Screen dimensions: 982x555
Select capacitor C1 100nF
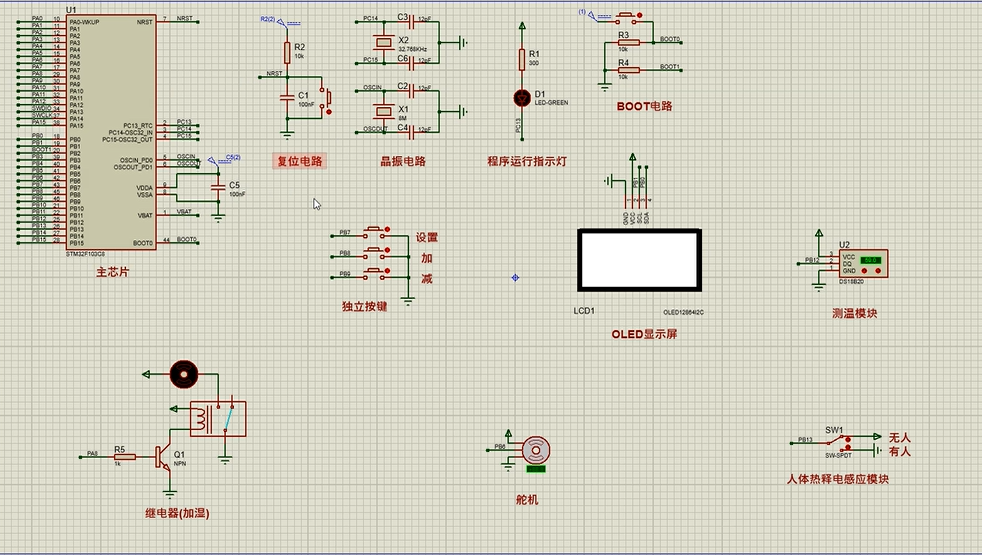287,98
